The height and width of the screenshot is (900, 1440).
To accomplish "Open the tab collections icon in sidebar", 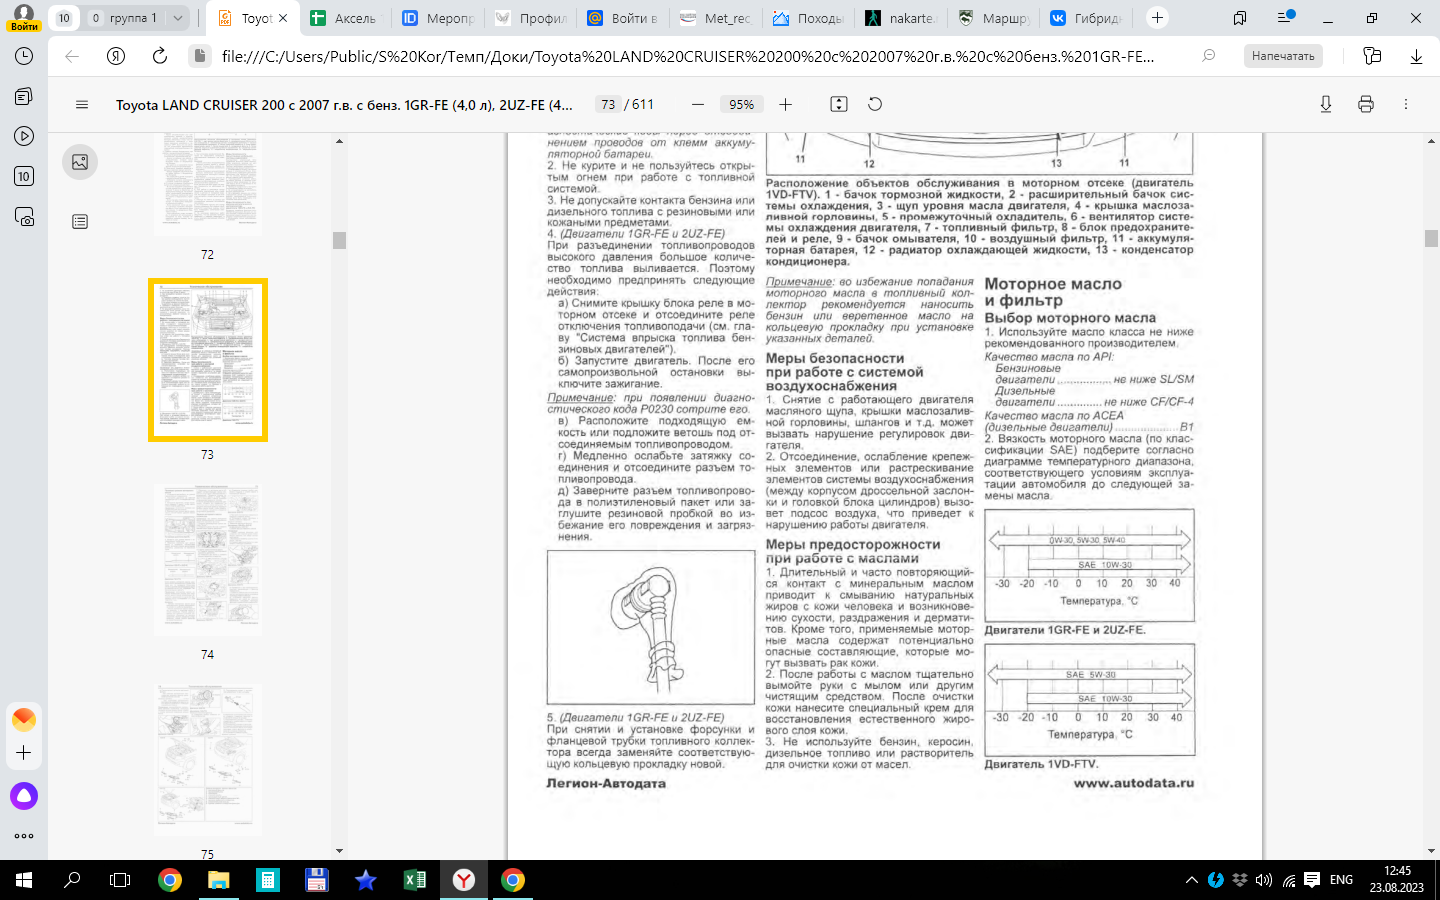I will [x=24, y=97].
